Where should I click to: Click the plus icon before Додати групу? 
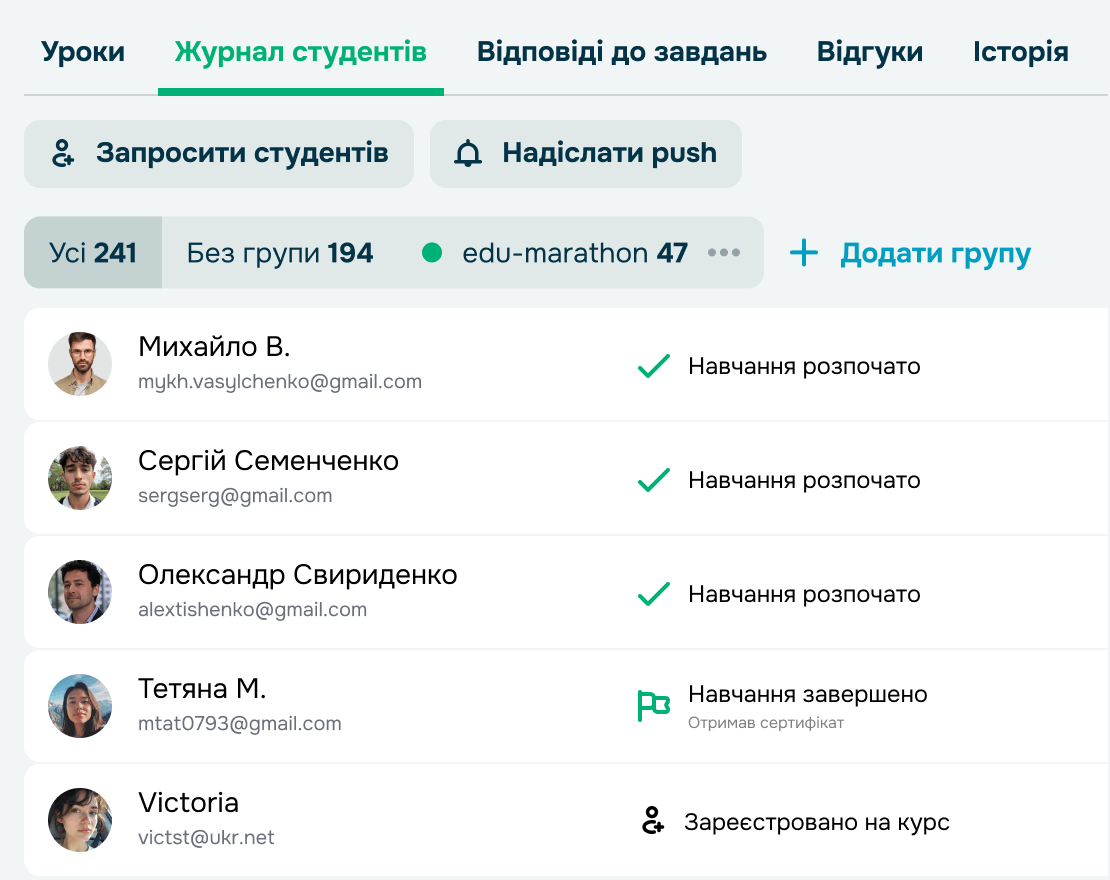pos(803,253)
